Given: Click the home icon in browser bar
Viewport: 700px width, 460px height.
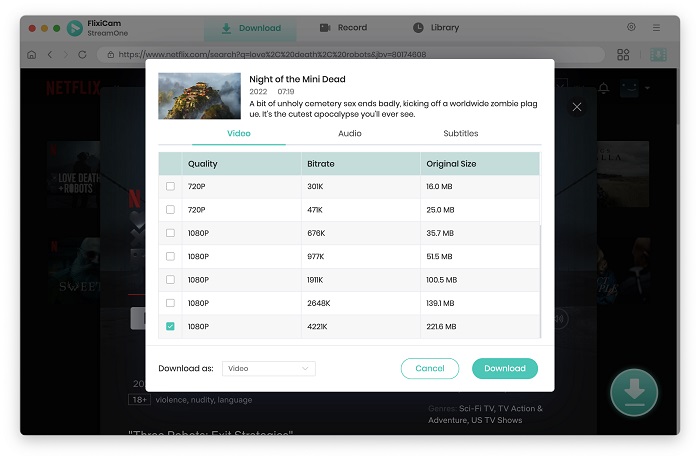Looking at the screenshot, I should 31,54.
